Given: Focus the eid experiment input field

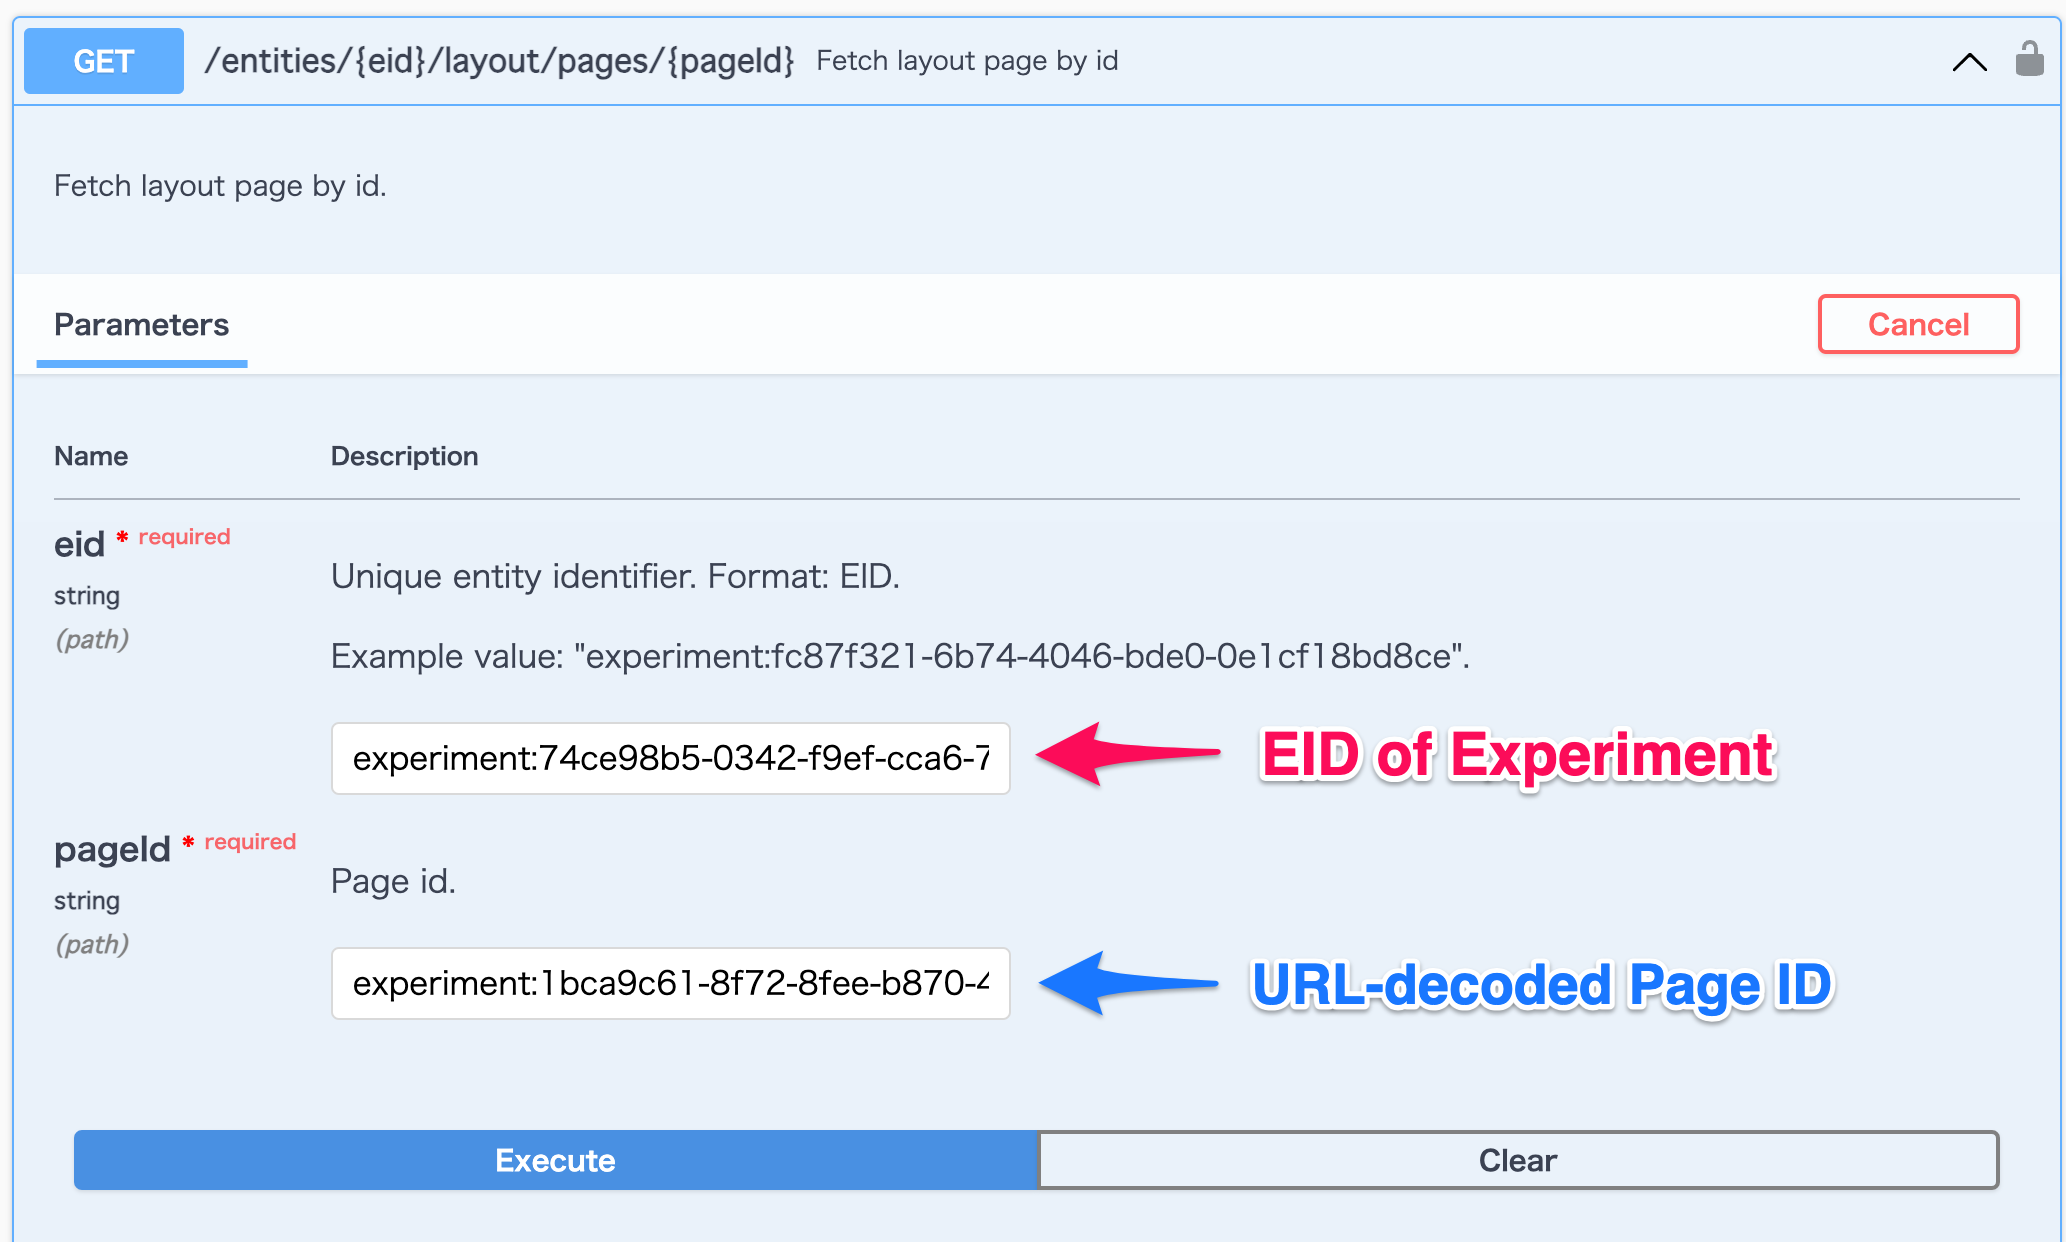Looking at the screenshot, I should [x=670, y=758].
